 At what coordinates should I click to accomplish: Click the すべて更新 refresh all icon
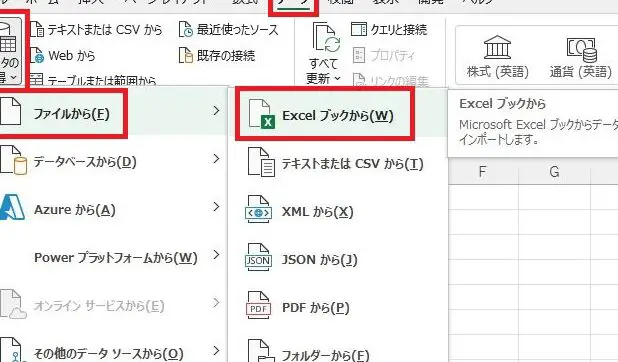coord(326,37)
